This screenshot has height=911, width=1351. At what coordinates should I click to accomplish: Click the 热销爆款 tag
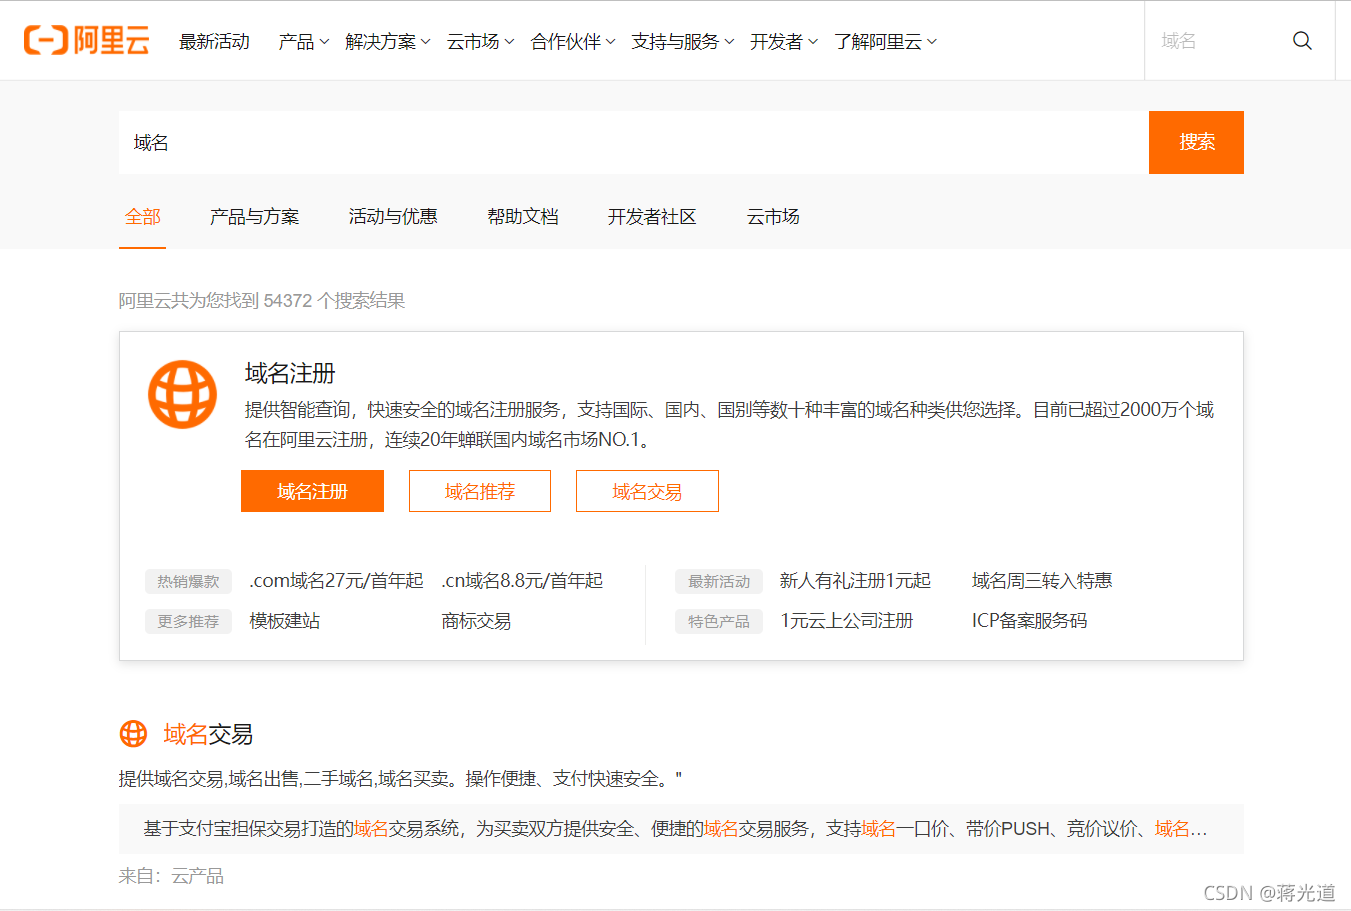coord(188,581)
